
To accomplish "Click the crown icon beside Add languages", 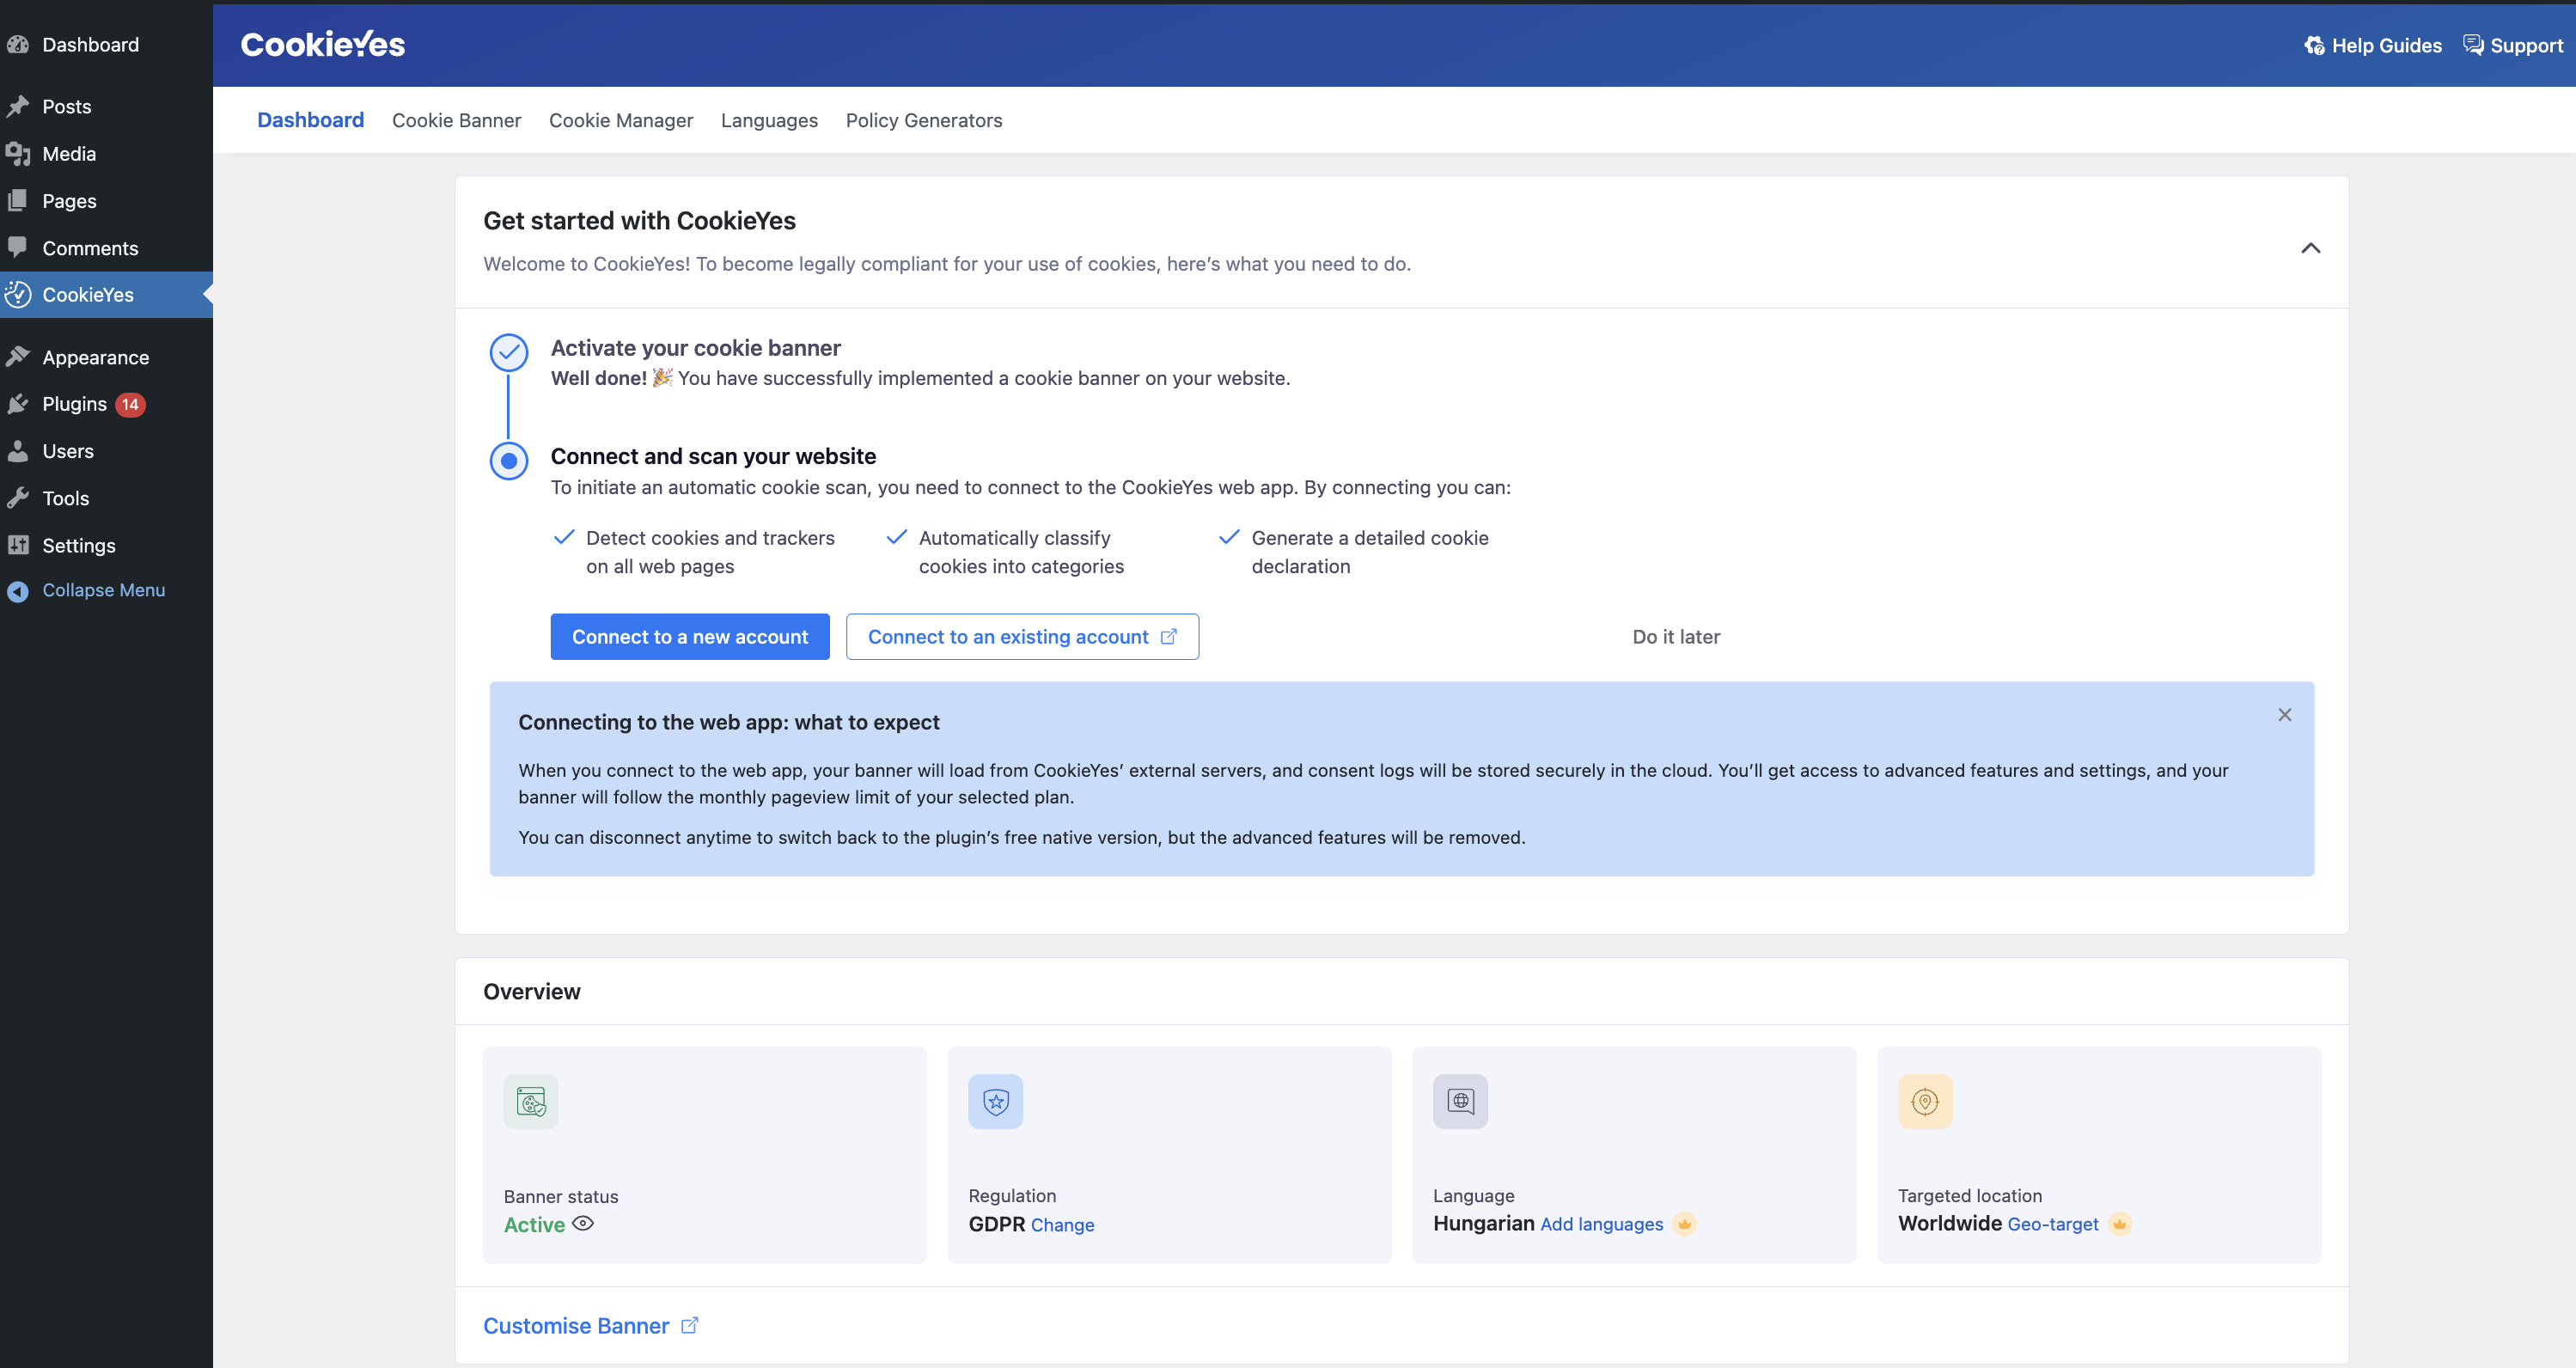I will tap(1684, 1224).
